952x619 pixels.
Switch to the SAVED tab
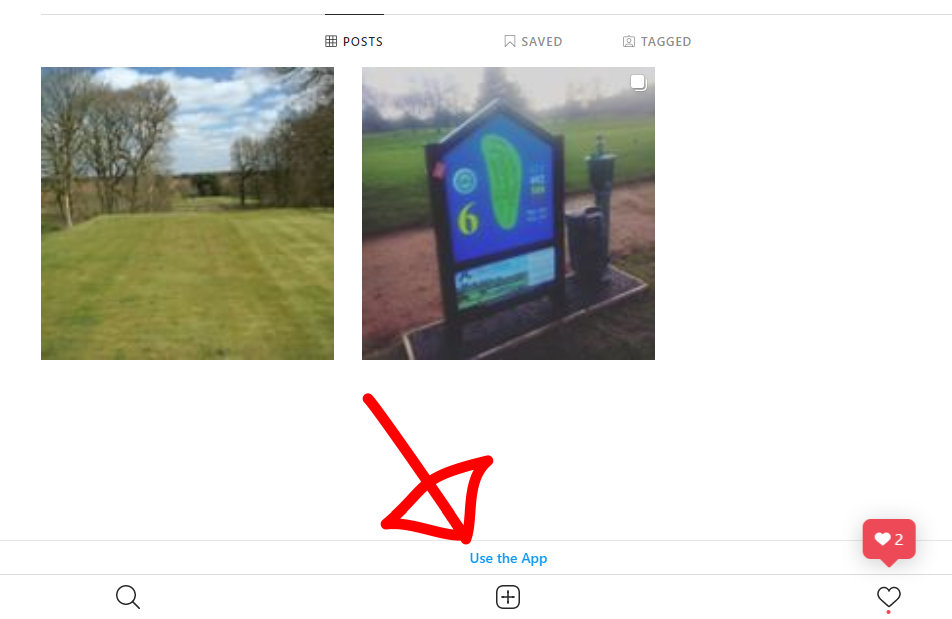[x=533, y=41]
